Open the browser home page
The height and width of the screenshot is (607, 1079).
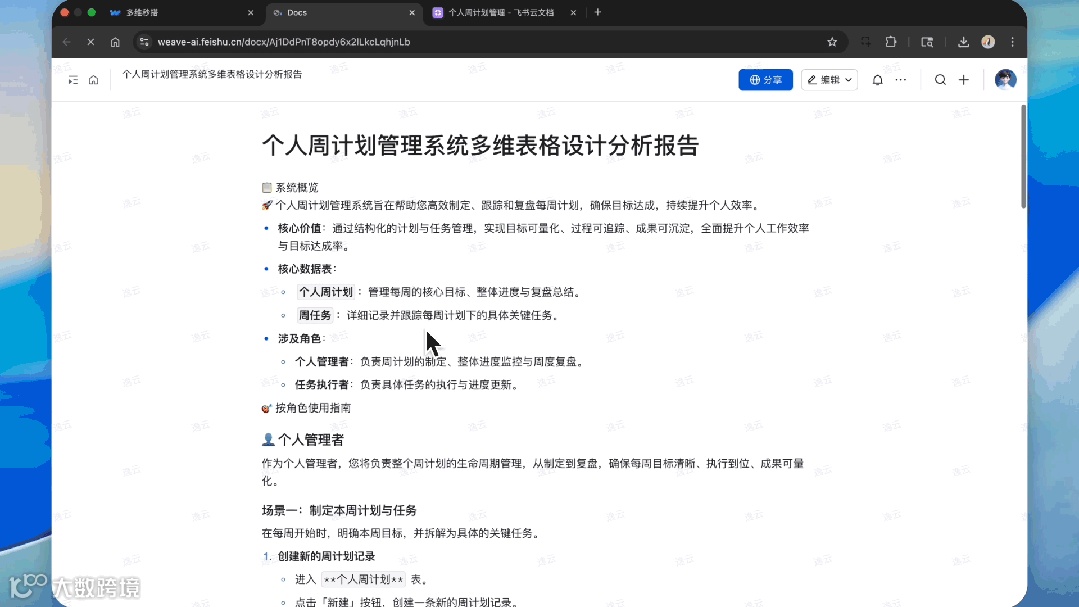pyautogui.click(x=115, y=42)
